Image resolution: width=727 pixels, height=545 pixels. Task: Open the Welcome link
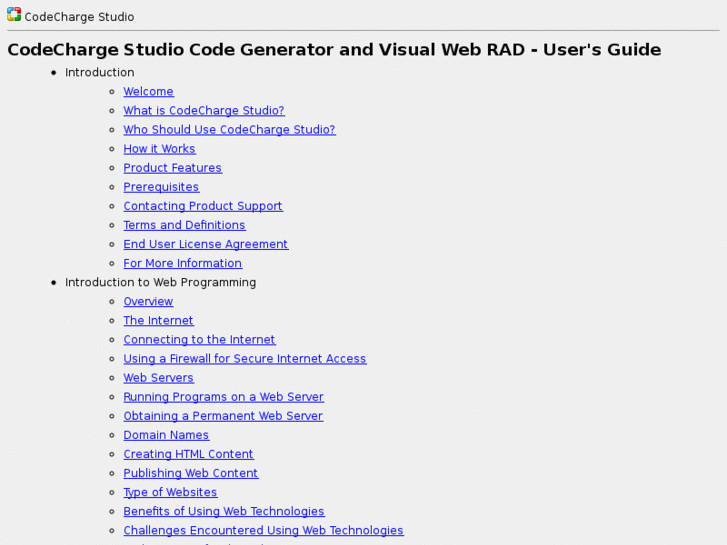[x=148, y=92]
